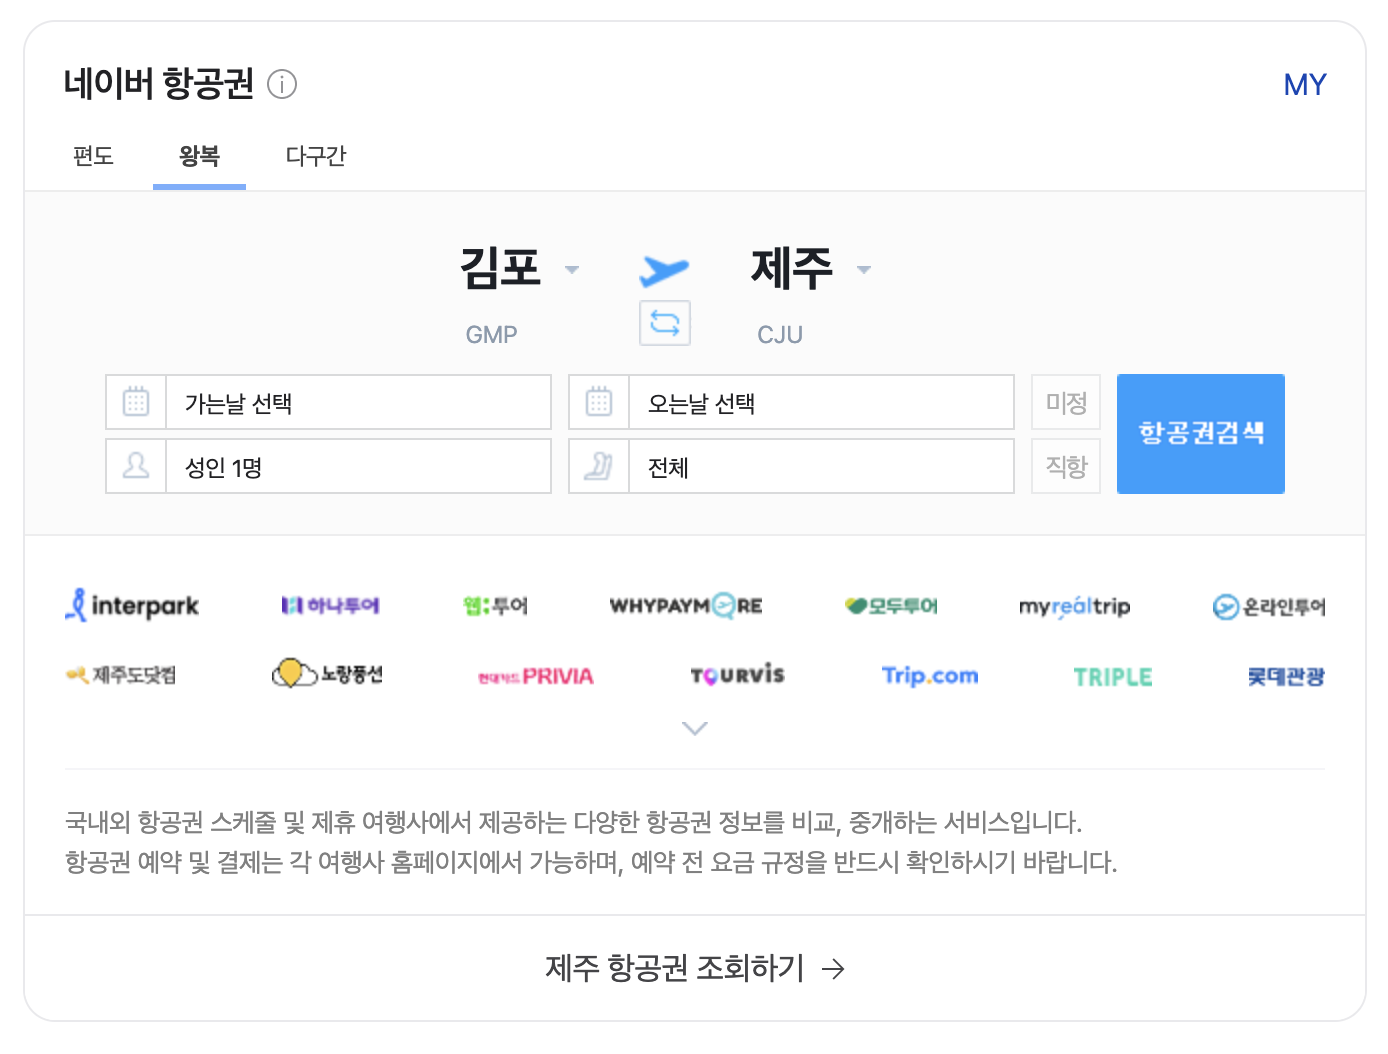Open the Trip.com partner logo
The height and width of the screenshot is (1054, 1388).
tap(930, 676)
